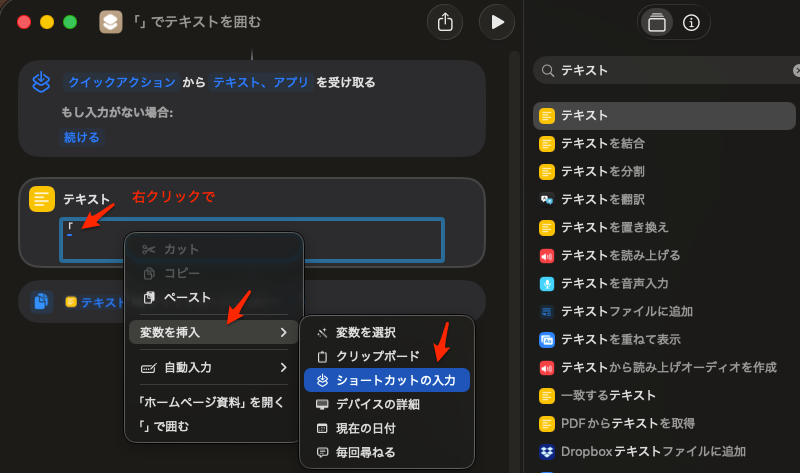Click the テキストファイルに追加 file icon

coord(547,312)
